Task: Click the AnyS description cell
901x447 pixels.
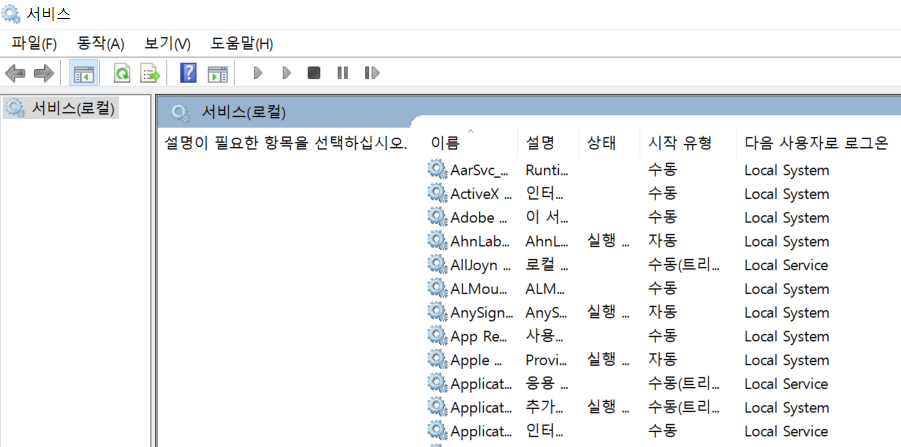Action: [x=546, y=313]
